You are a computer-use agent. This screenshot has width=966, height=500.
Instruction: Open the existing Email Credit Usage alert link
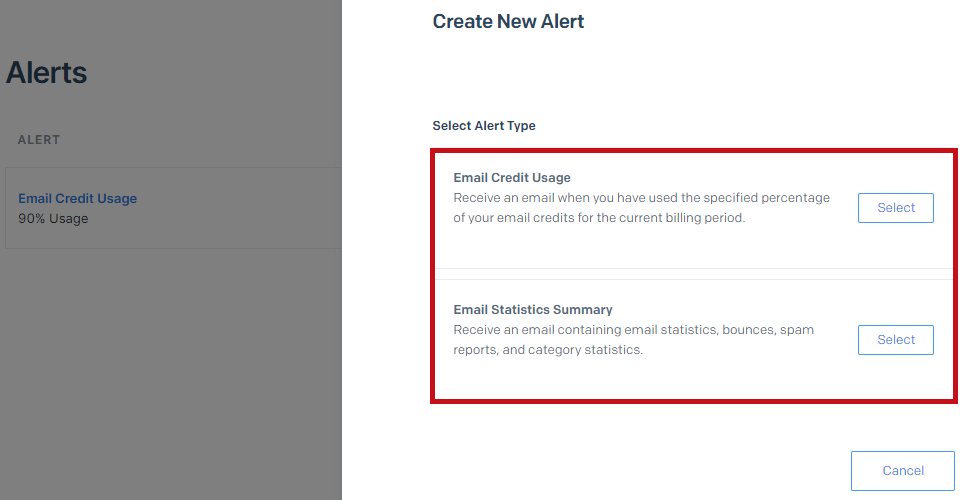(78, 198)
